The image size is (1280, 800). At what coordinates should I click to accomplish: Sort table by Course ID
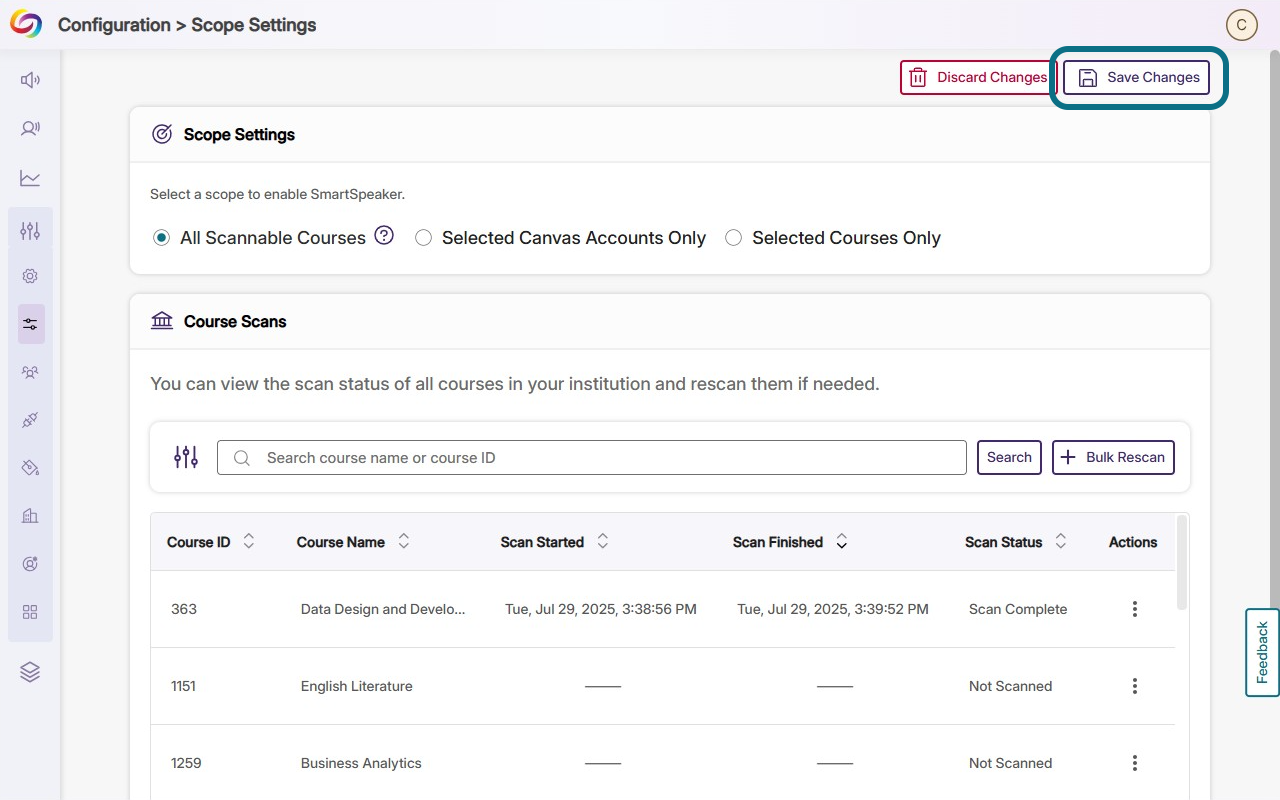[249, 541]
